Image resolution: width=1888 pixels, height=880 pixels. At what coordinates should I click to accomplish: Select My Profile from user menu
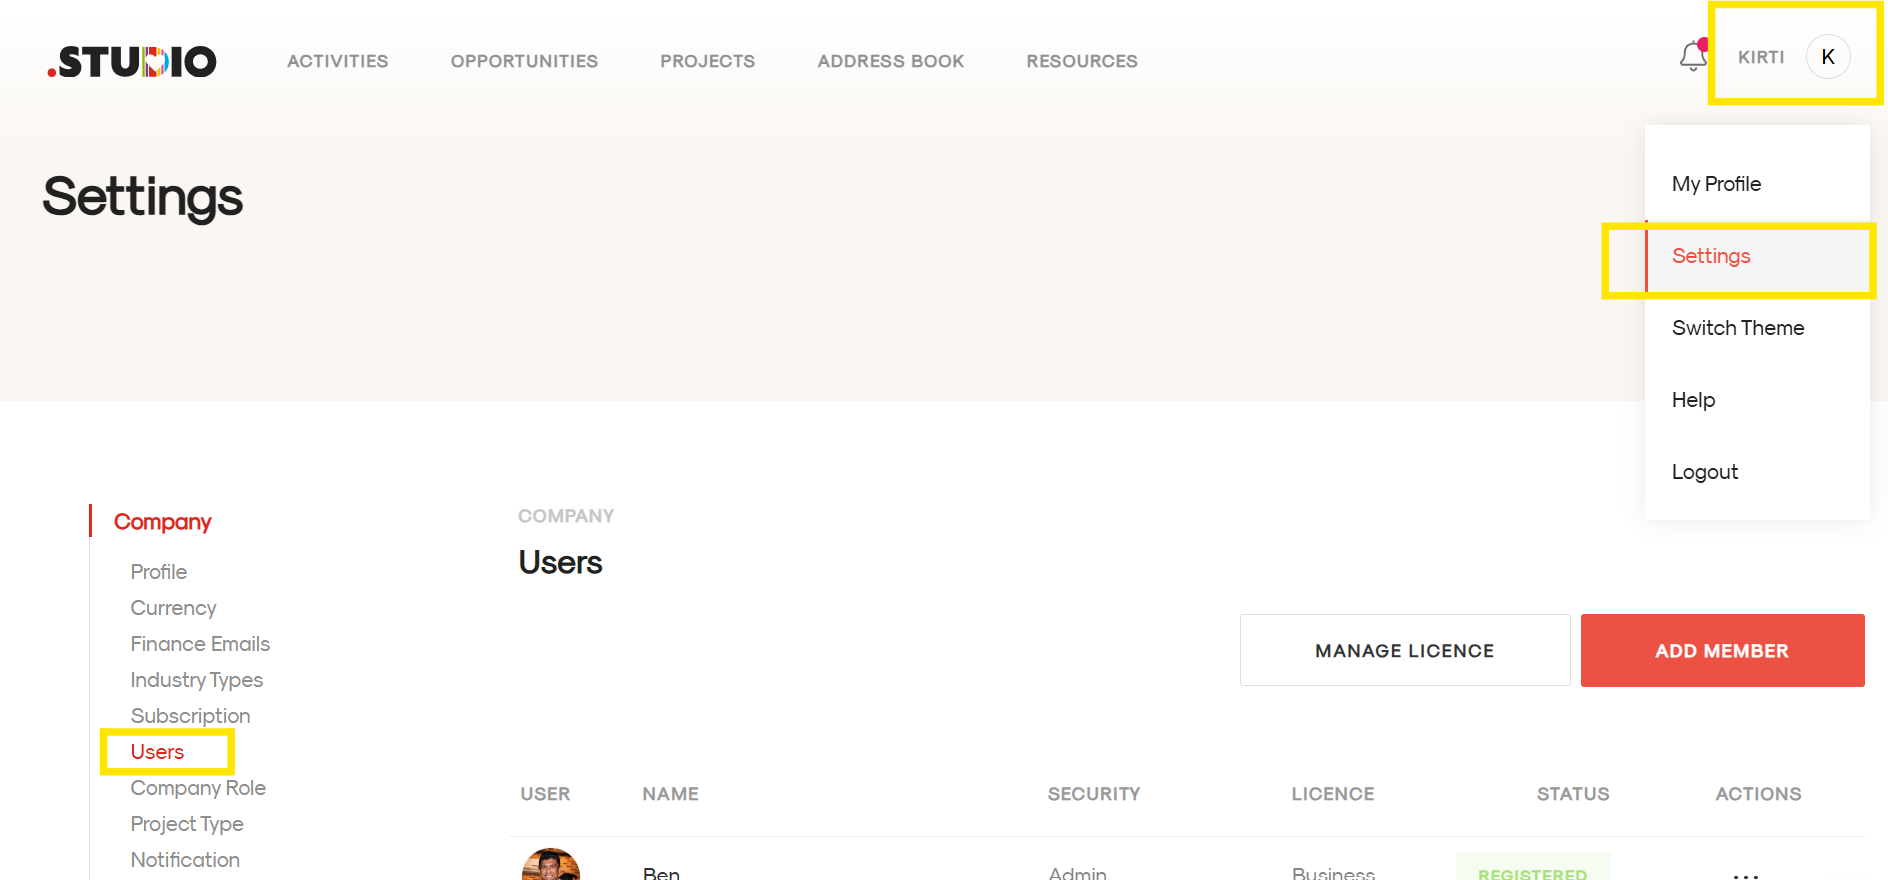click(x=1716, y=184)
